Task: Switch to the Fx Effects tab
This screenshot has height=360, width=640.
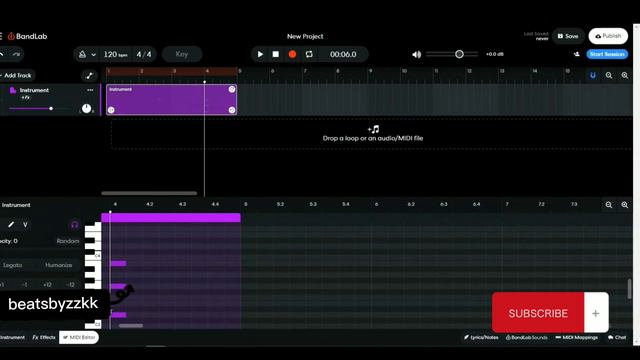Action: pos(44,338)
